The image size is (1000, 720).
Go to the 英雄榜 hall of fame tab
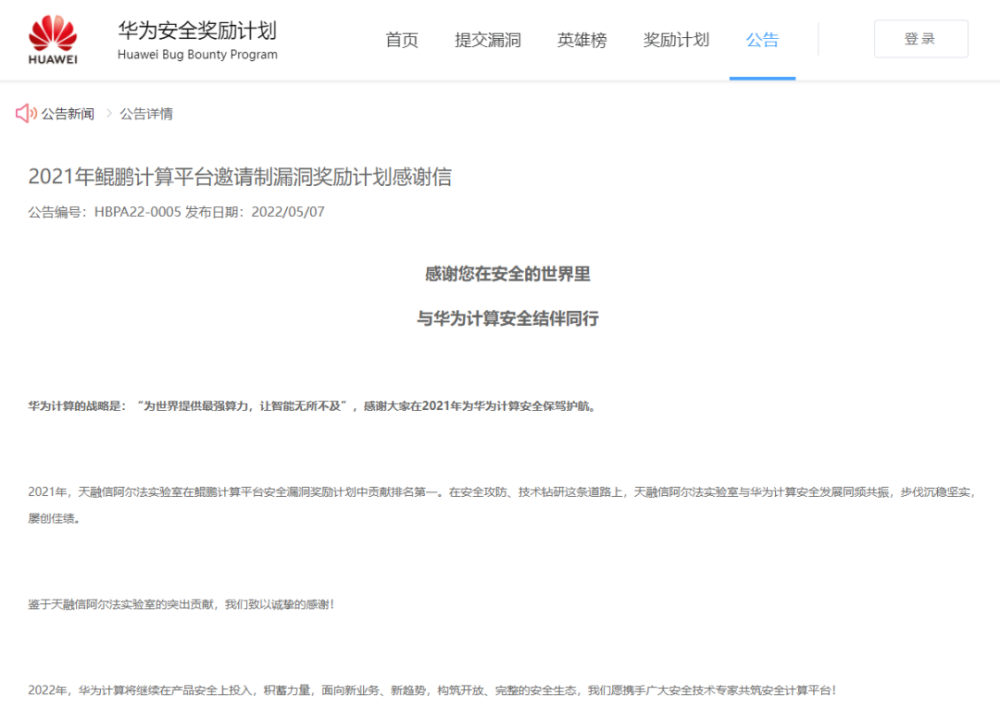[x=582, y=40]
